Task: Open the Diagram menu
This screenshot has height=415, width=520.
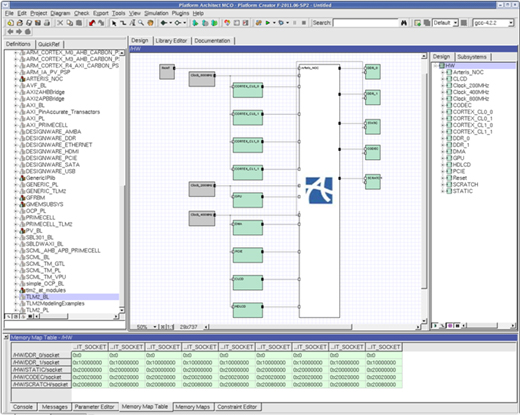Action: [60, 13]
